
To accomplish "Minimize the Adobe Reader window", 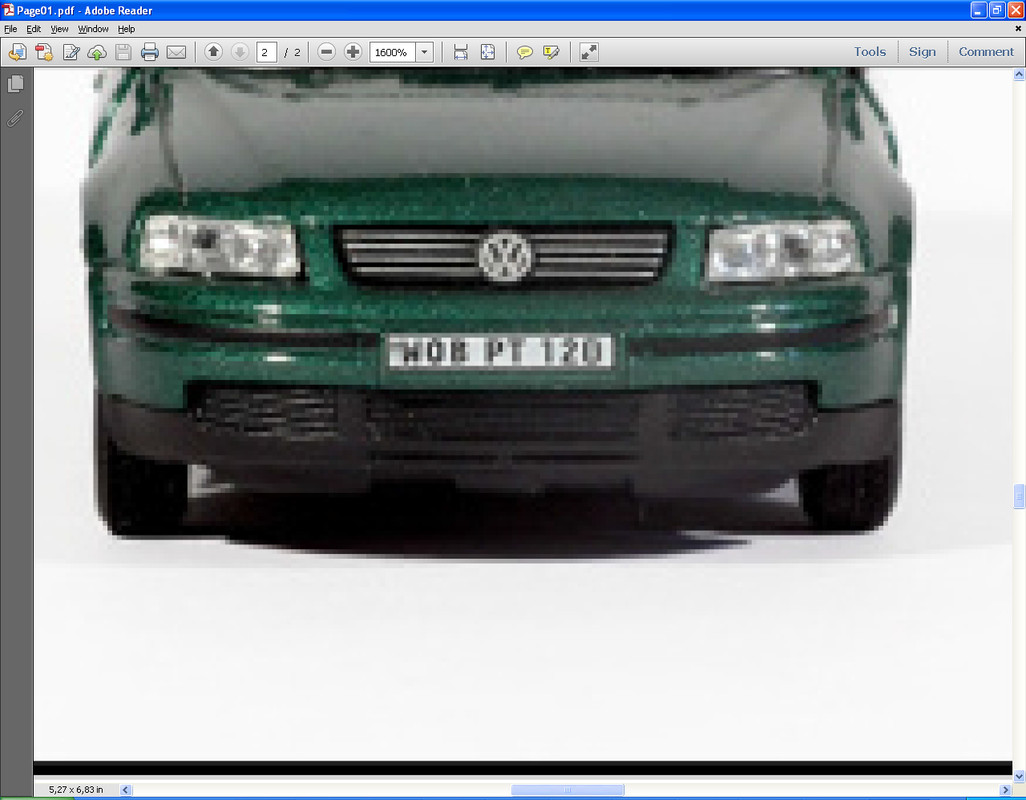I will (x=978, y=10).
